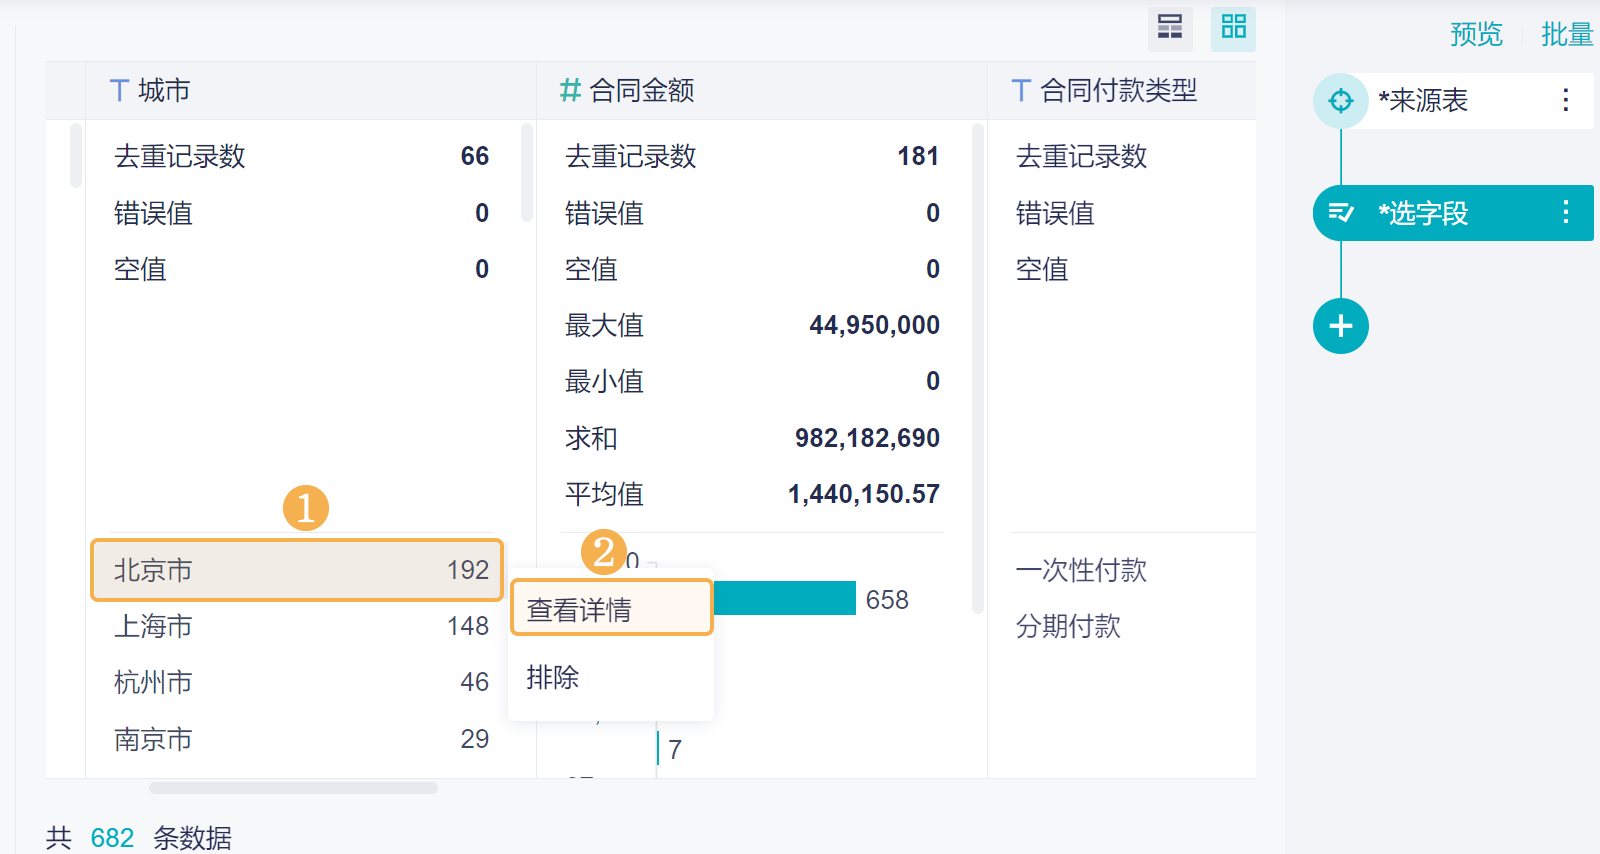Click the 选字段 step icon
Screen dimensions: 1600x854
(x=1340, y=213)
